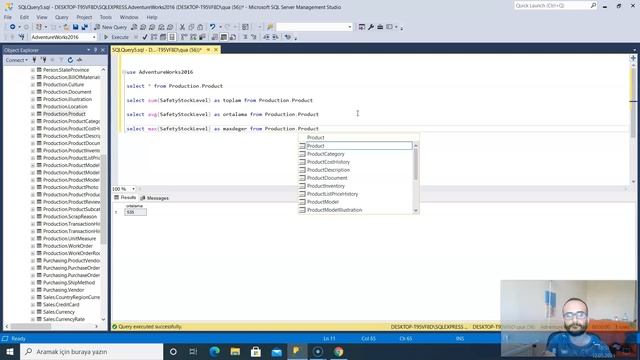Open File Explorer from the taskbar

235,351
